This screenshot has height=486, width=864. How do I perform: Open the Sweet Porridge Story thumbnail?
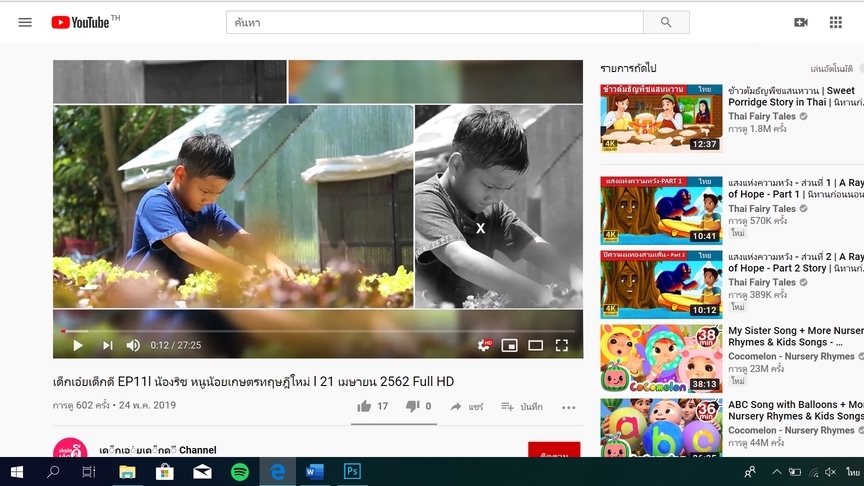661,118
